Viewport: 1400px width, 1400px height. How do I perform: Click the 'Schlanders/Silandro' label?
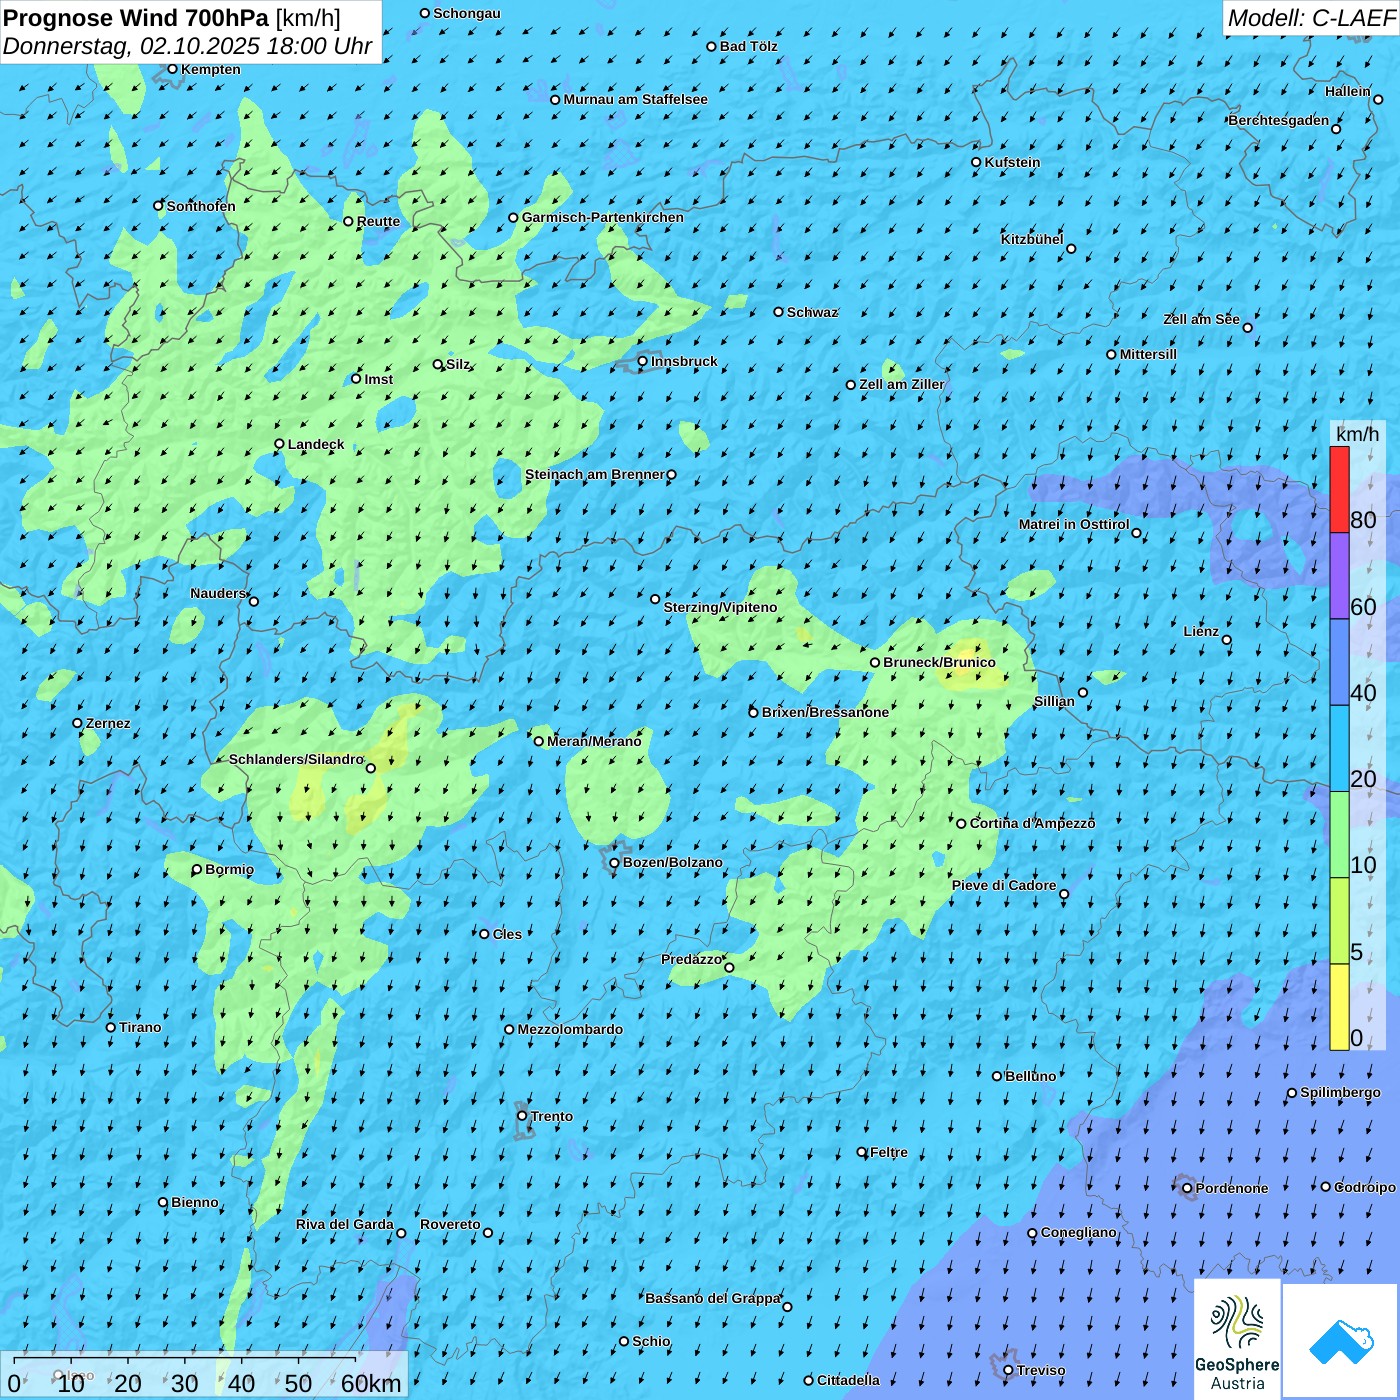coord(296,759)
